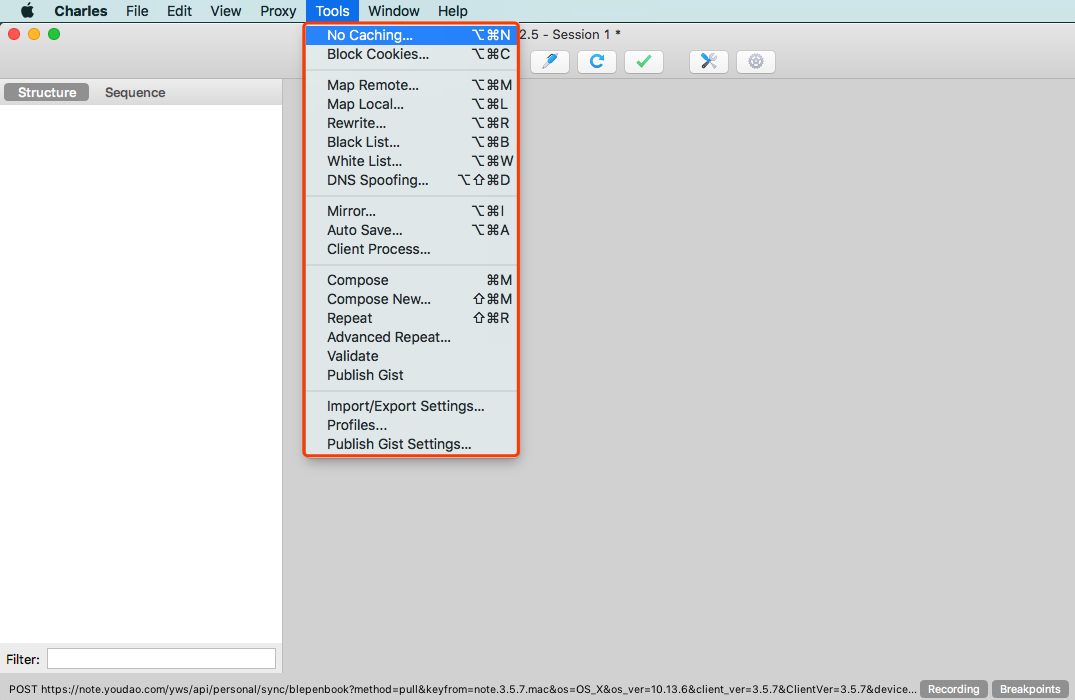Select Map Remote... menu item
The height and width of the screenshot is (700, 1075).
(411, 85)
